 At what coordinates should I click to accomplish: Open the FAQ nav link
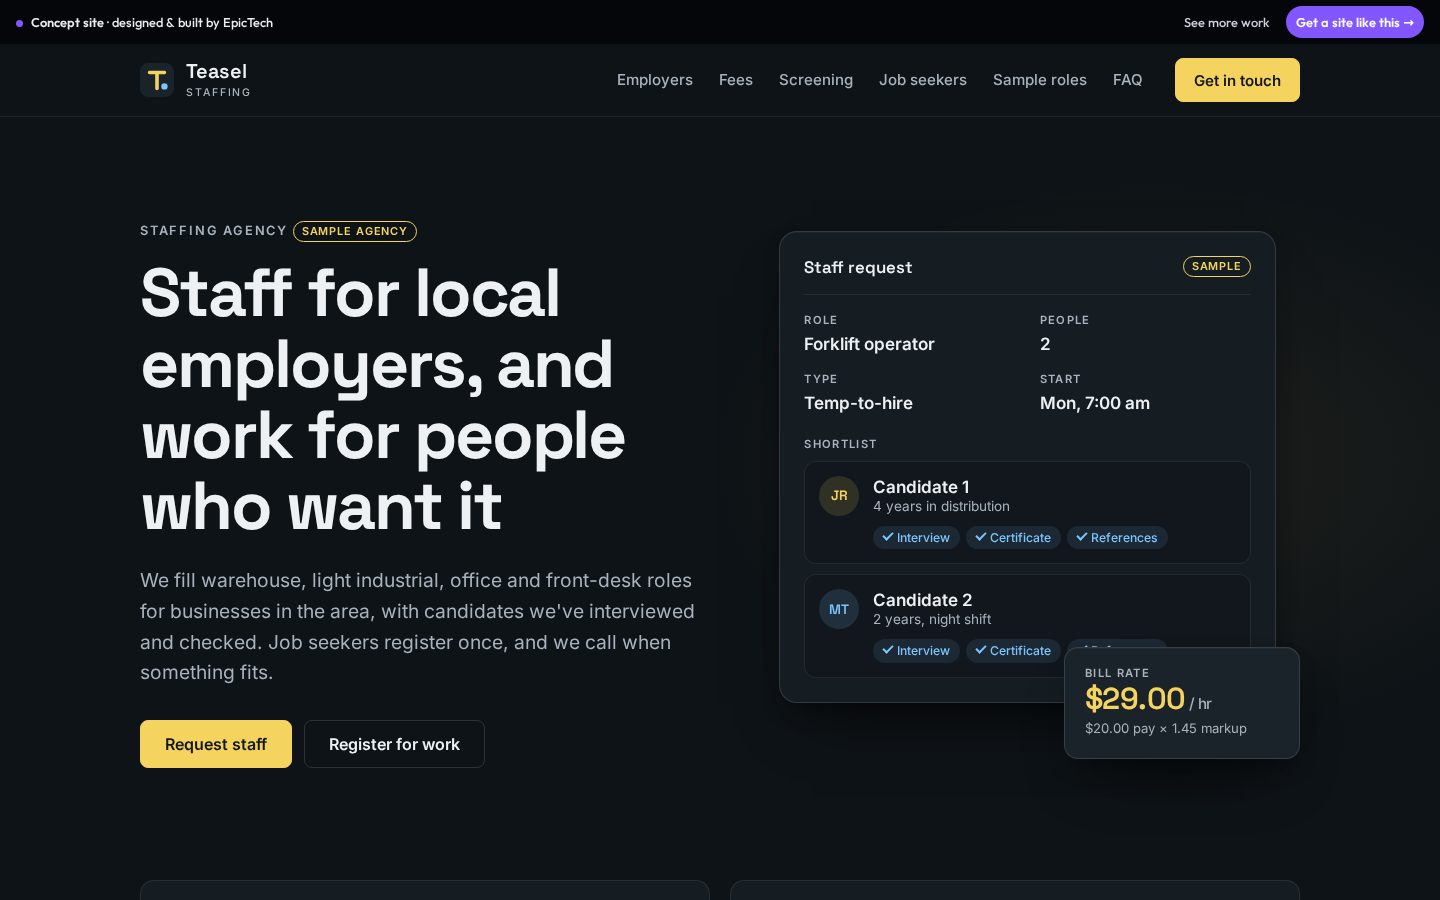(x=1128, y=80)
